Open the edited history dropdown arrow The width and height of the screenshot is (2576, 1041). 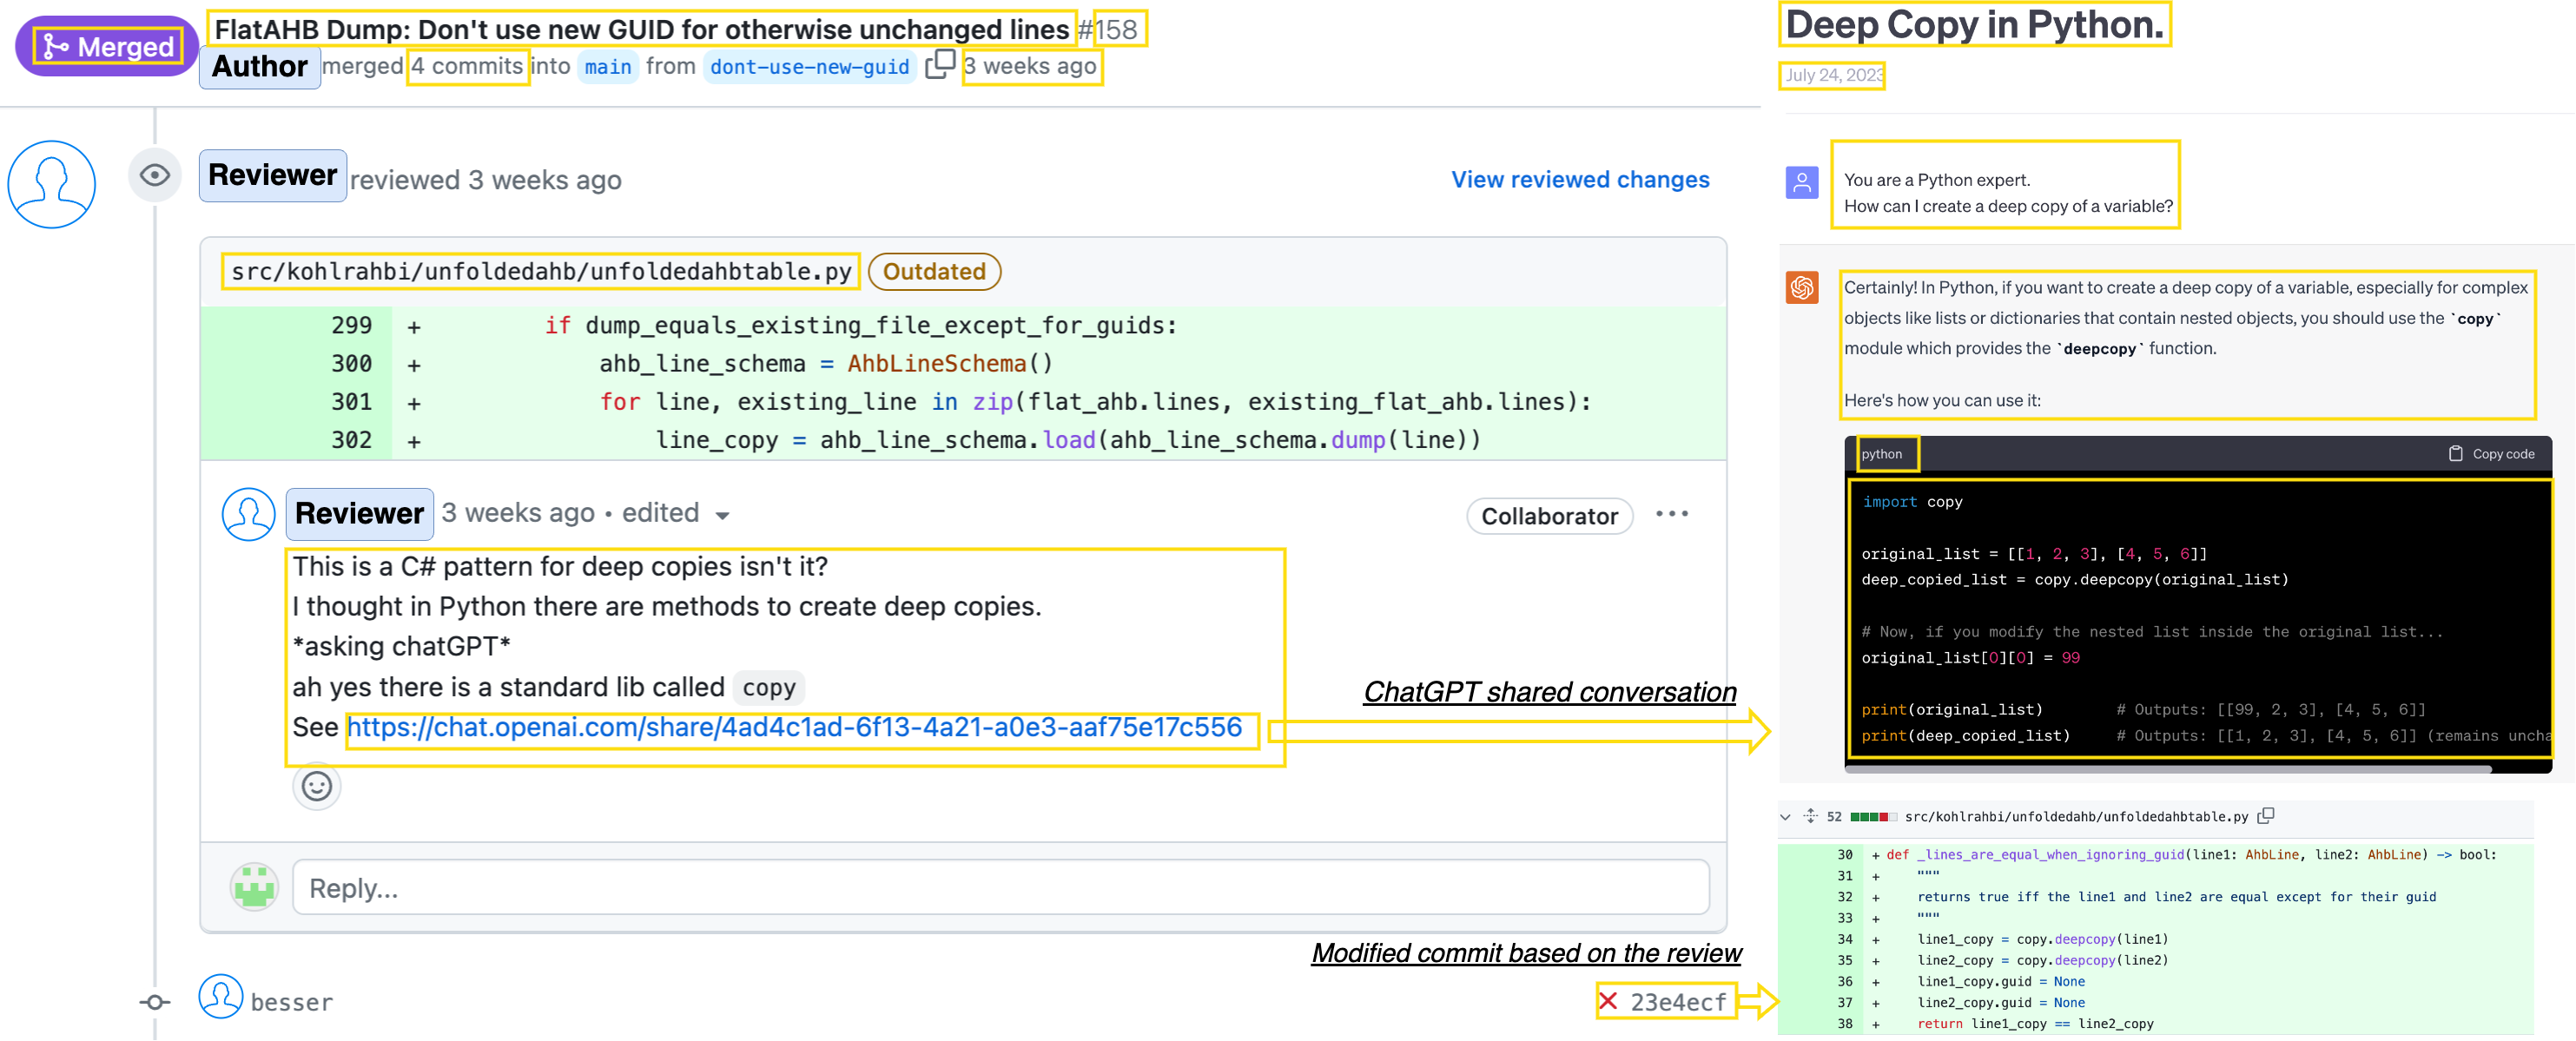click(722, 516)
